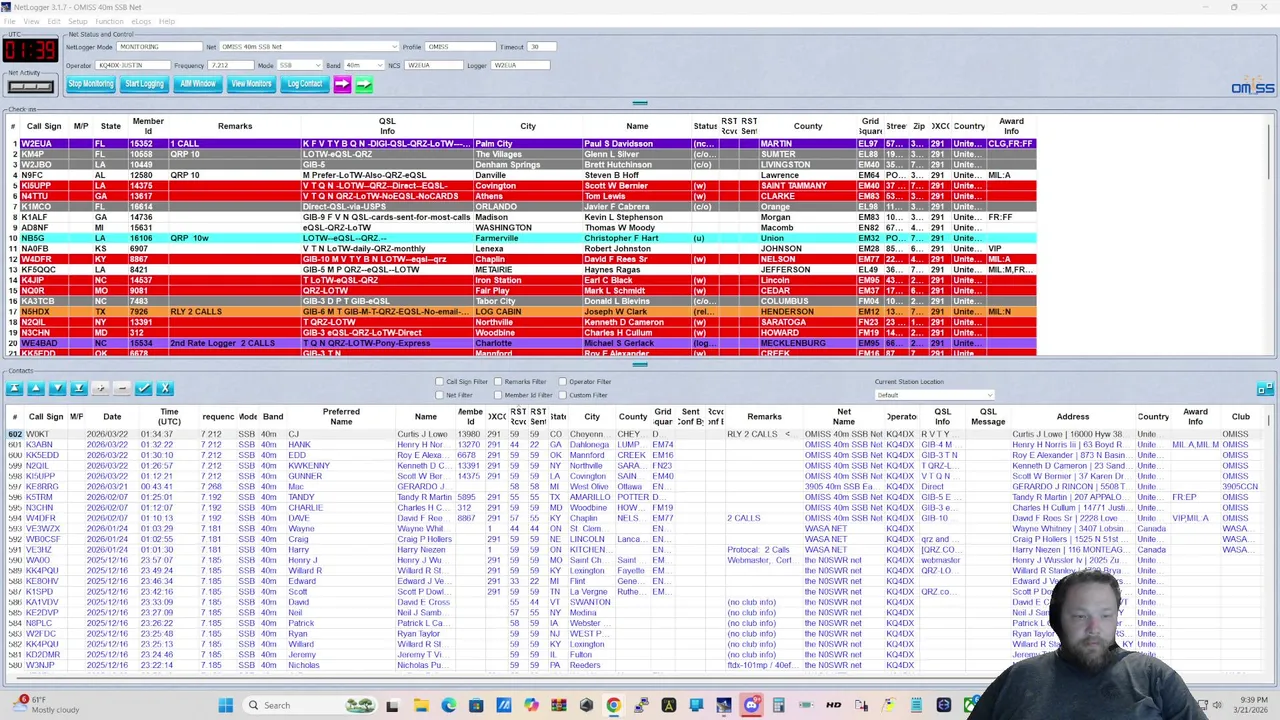The height and width of the screenshot is (720, 1280).
Task: Click the Frequency input field
Action: 231,65
